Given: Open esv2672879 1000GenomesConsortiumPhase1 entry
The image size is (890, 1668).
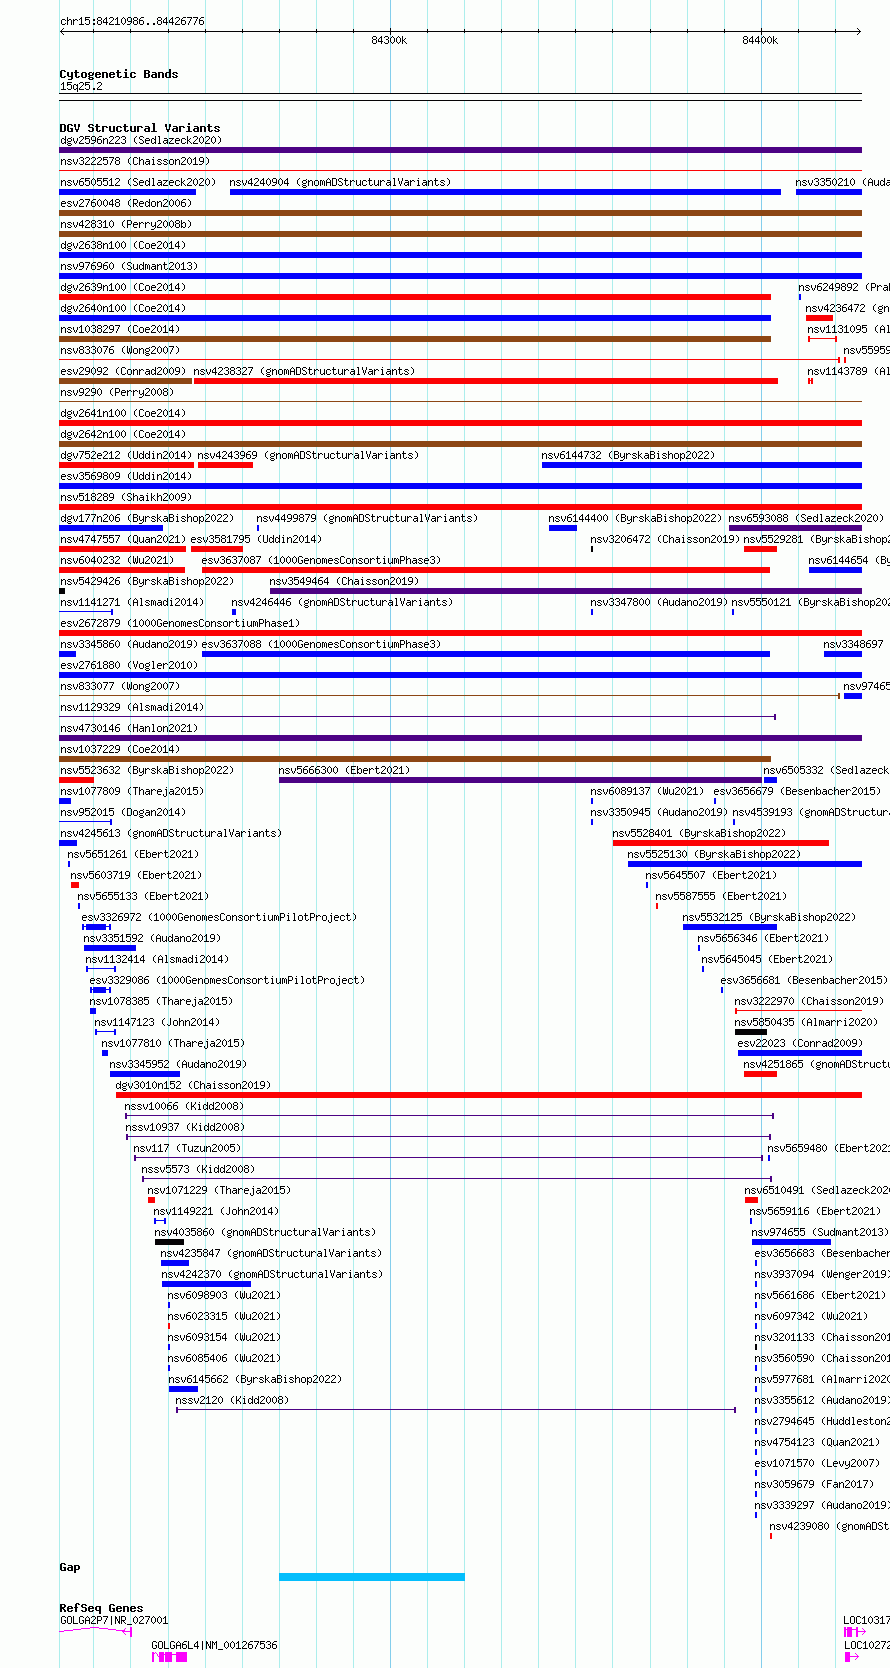Looking at the screenshot, I should click(179, 624).
